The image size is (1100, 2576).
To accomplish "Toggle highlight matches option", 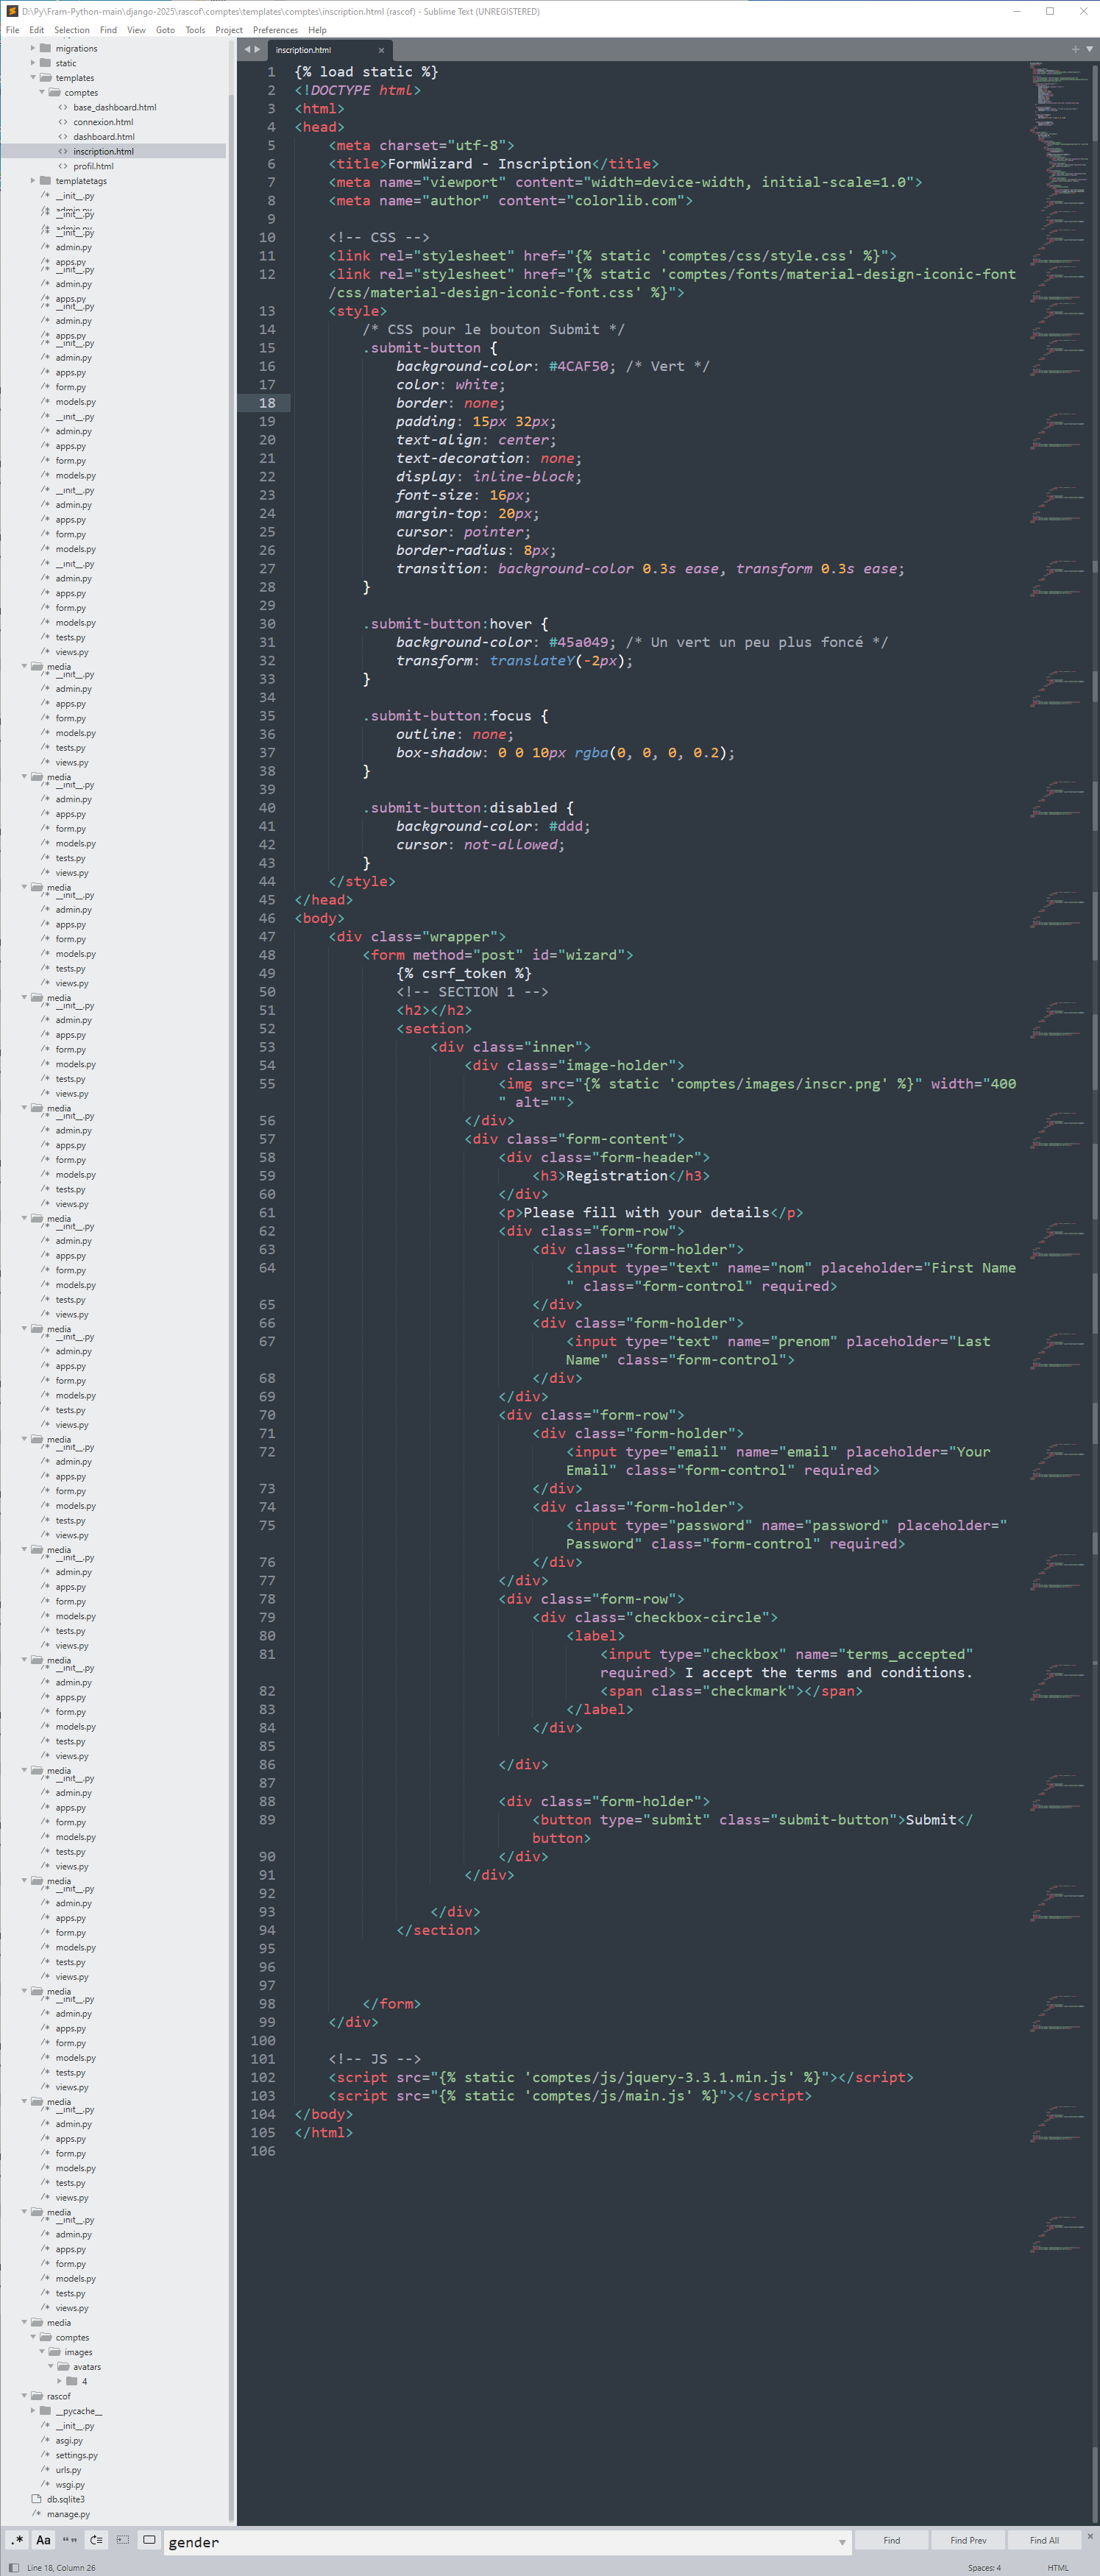I will (149, 2540).
